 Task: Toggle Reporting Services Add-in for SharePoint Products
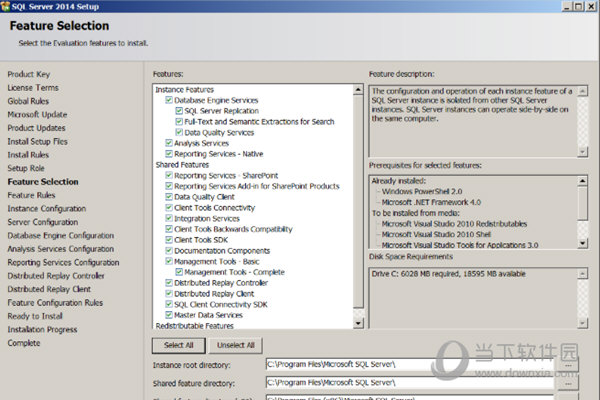coord(169,186)
